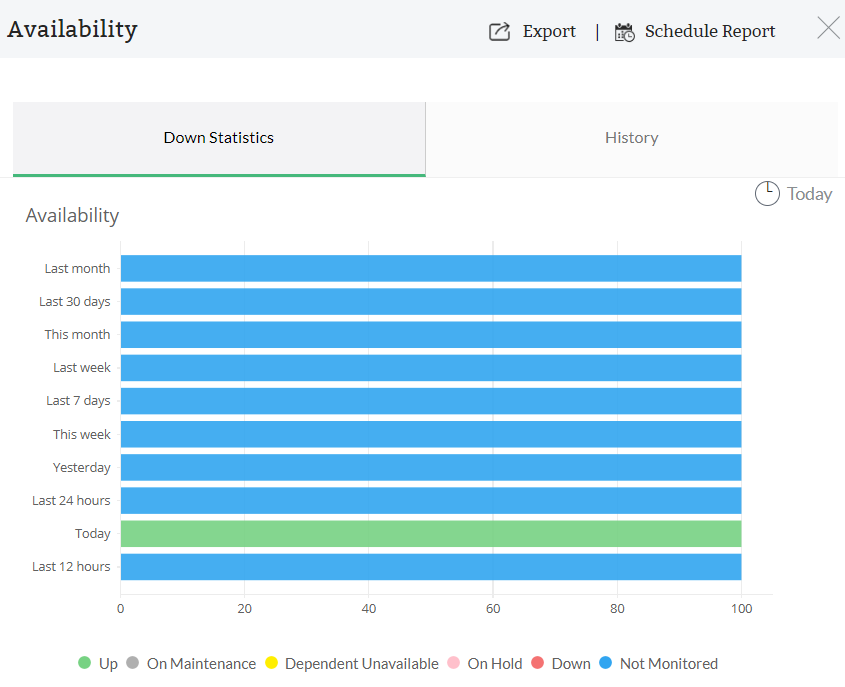Click the yellow Dependent Unavailable legend dot
Image resolution: width=845 pixels, height=687 pixels.
(x=271, y=663)
